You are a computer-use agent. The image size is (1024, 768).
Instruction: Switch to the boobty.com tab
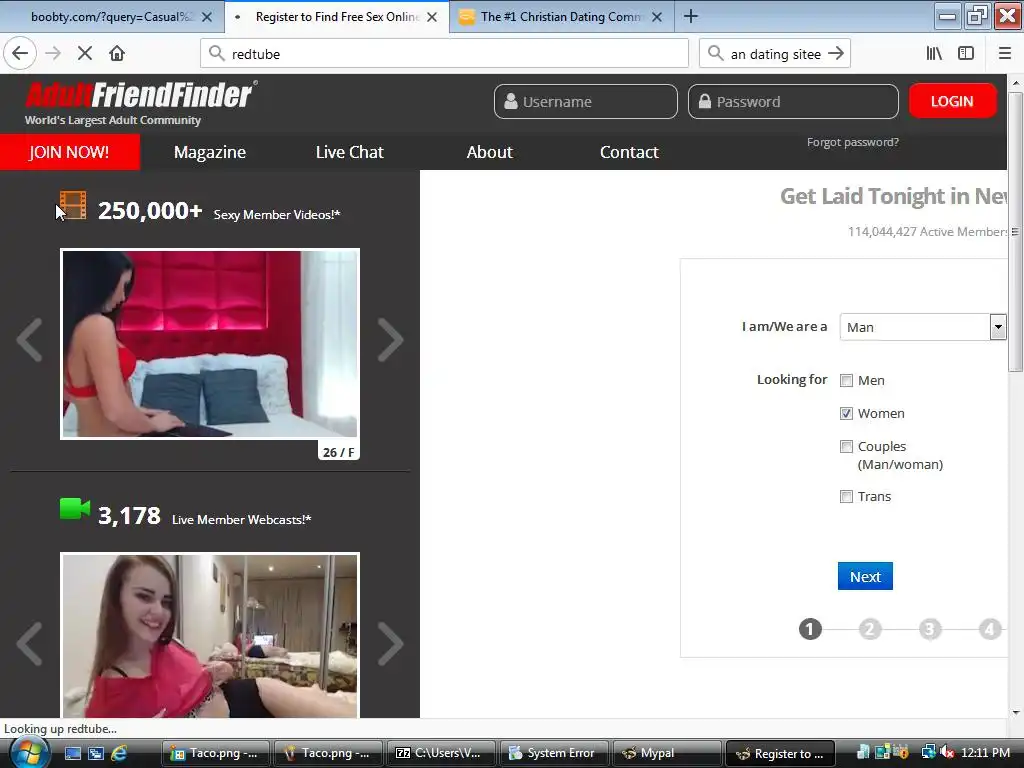(x=112, y=17)
